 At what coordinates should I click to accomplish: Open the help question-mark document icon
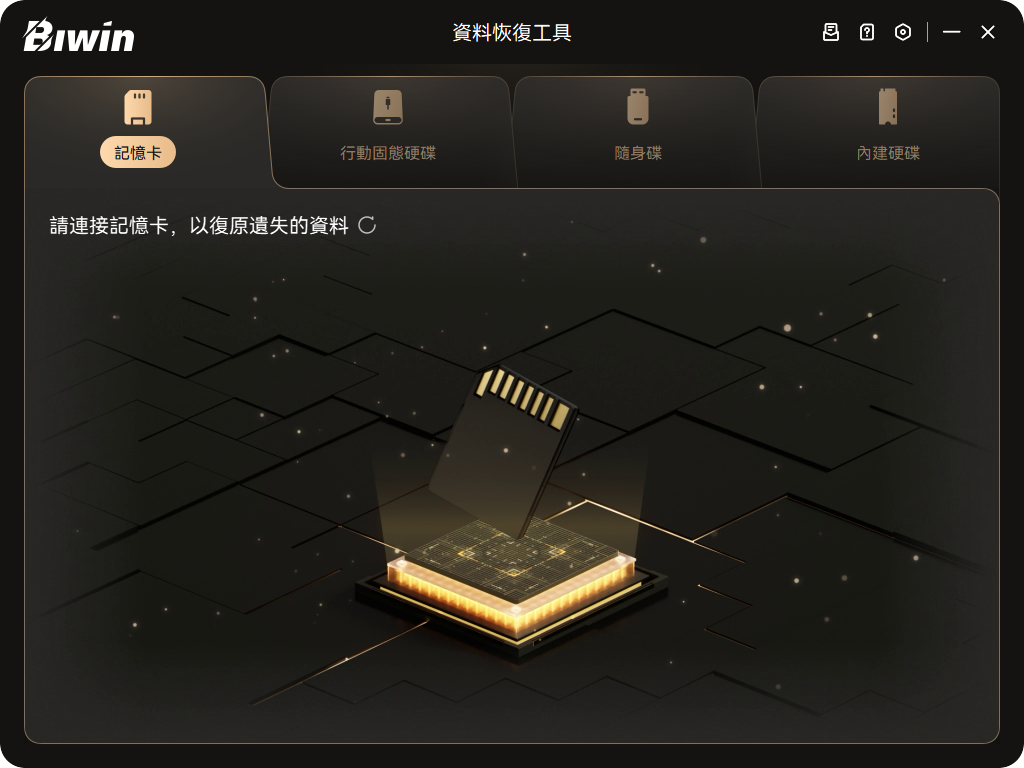[x=867, y=32]
